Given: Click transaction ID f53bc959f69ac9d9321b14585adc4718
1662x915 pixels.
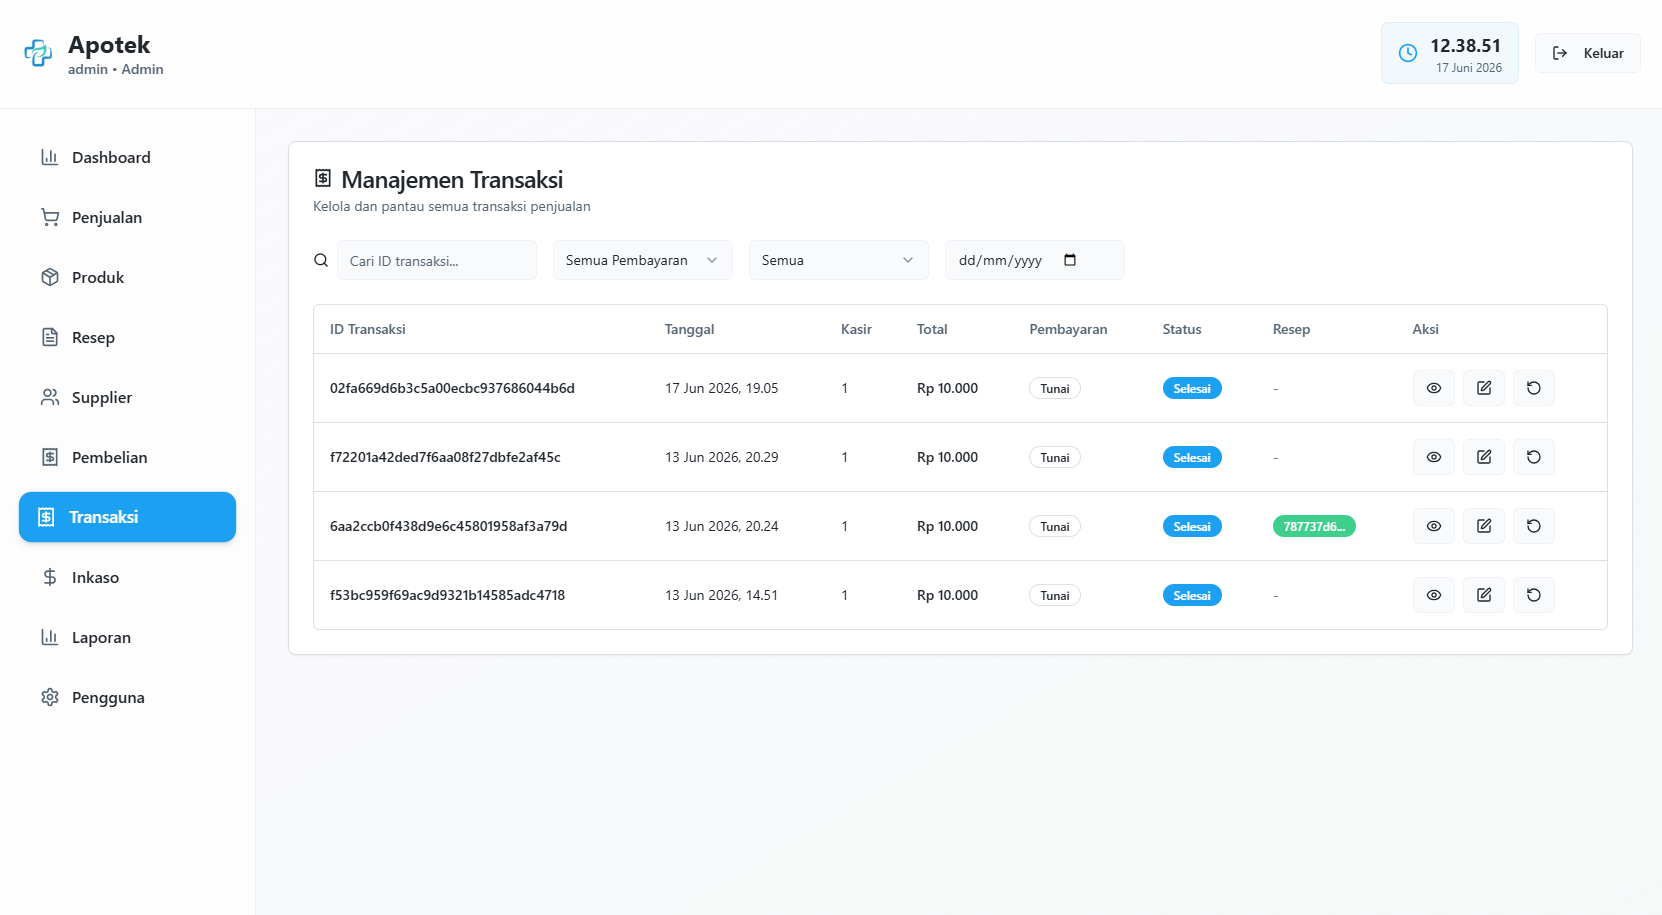Looking at the screenshot, I should pyautogui.click(x=447, y=595).
